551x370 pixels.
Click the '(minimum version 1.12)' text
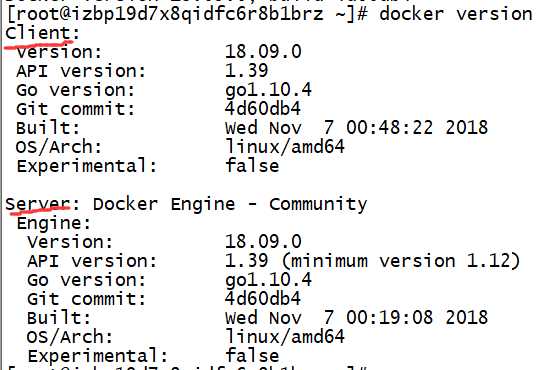(x=401, y=261)
